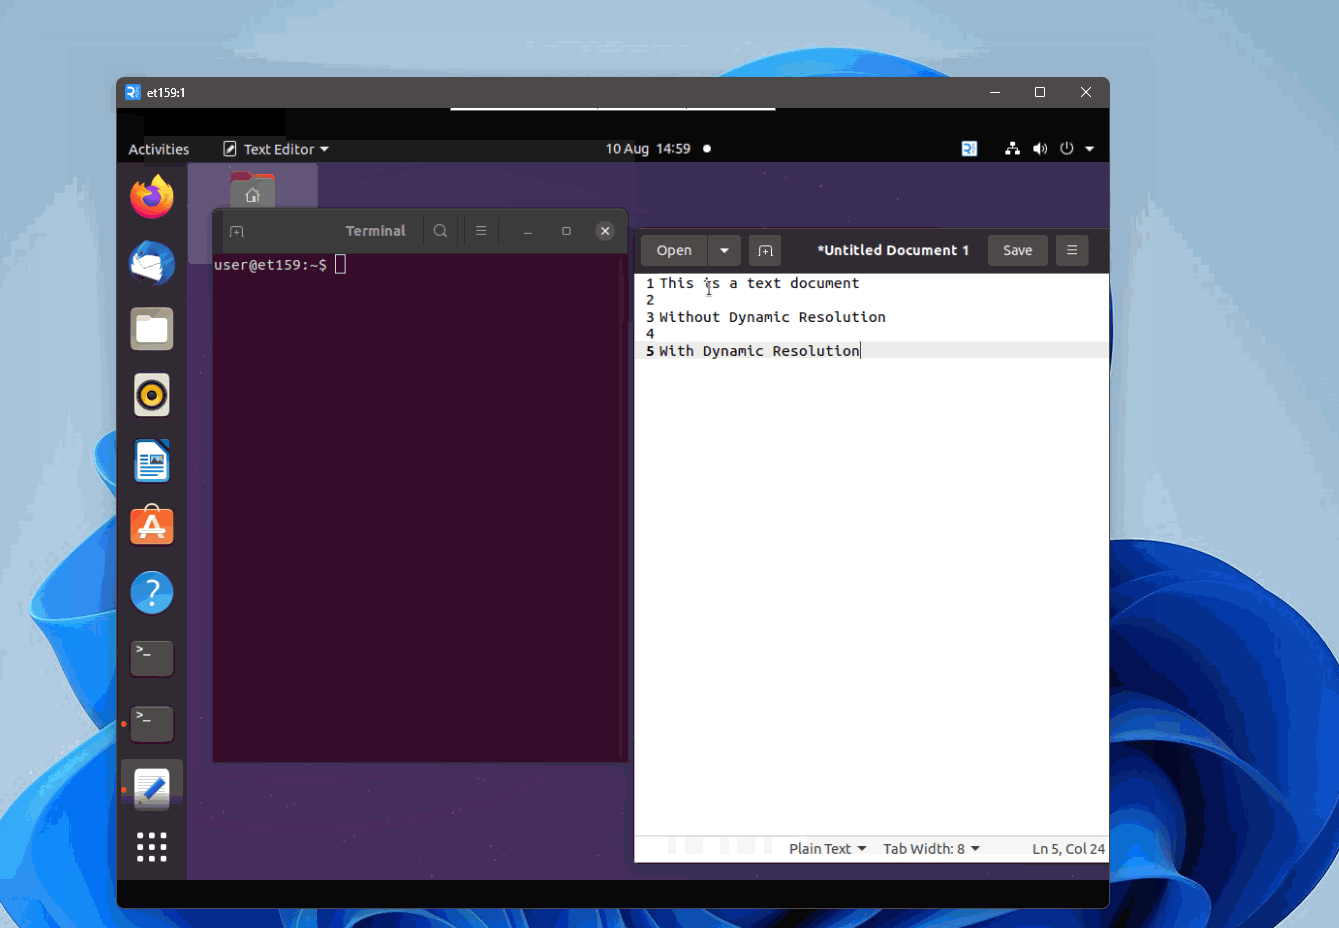Expand the recent files arrow beside Open
1339x928 pixels.
pyautogui.click(x=724, y=251)
